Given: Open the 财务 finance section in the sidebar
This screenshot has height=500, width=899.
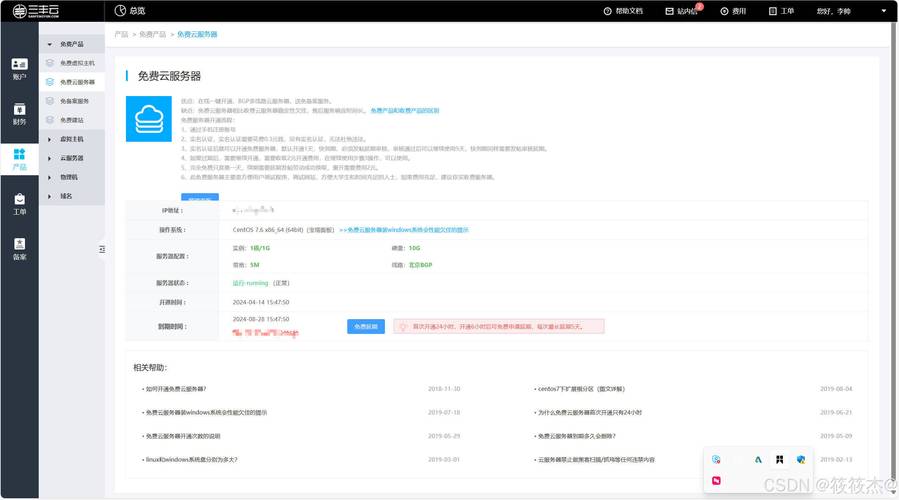Looking at the screenshot, I should [19, 114].
